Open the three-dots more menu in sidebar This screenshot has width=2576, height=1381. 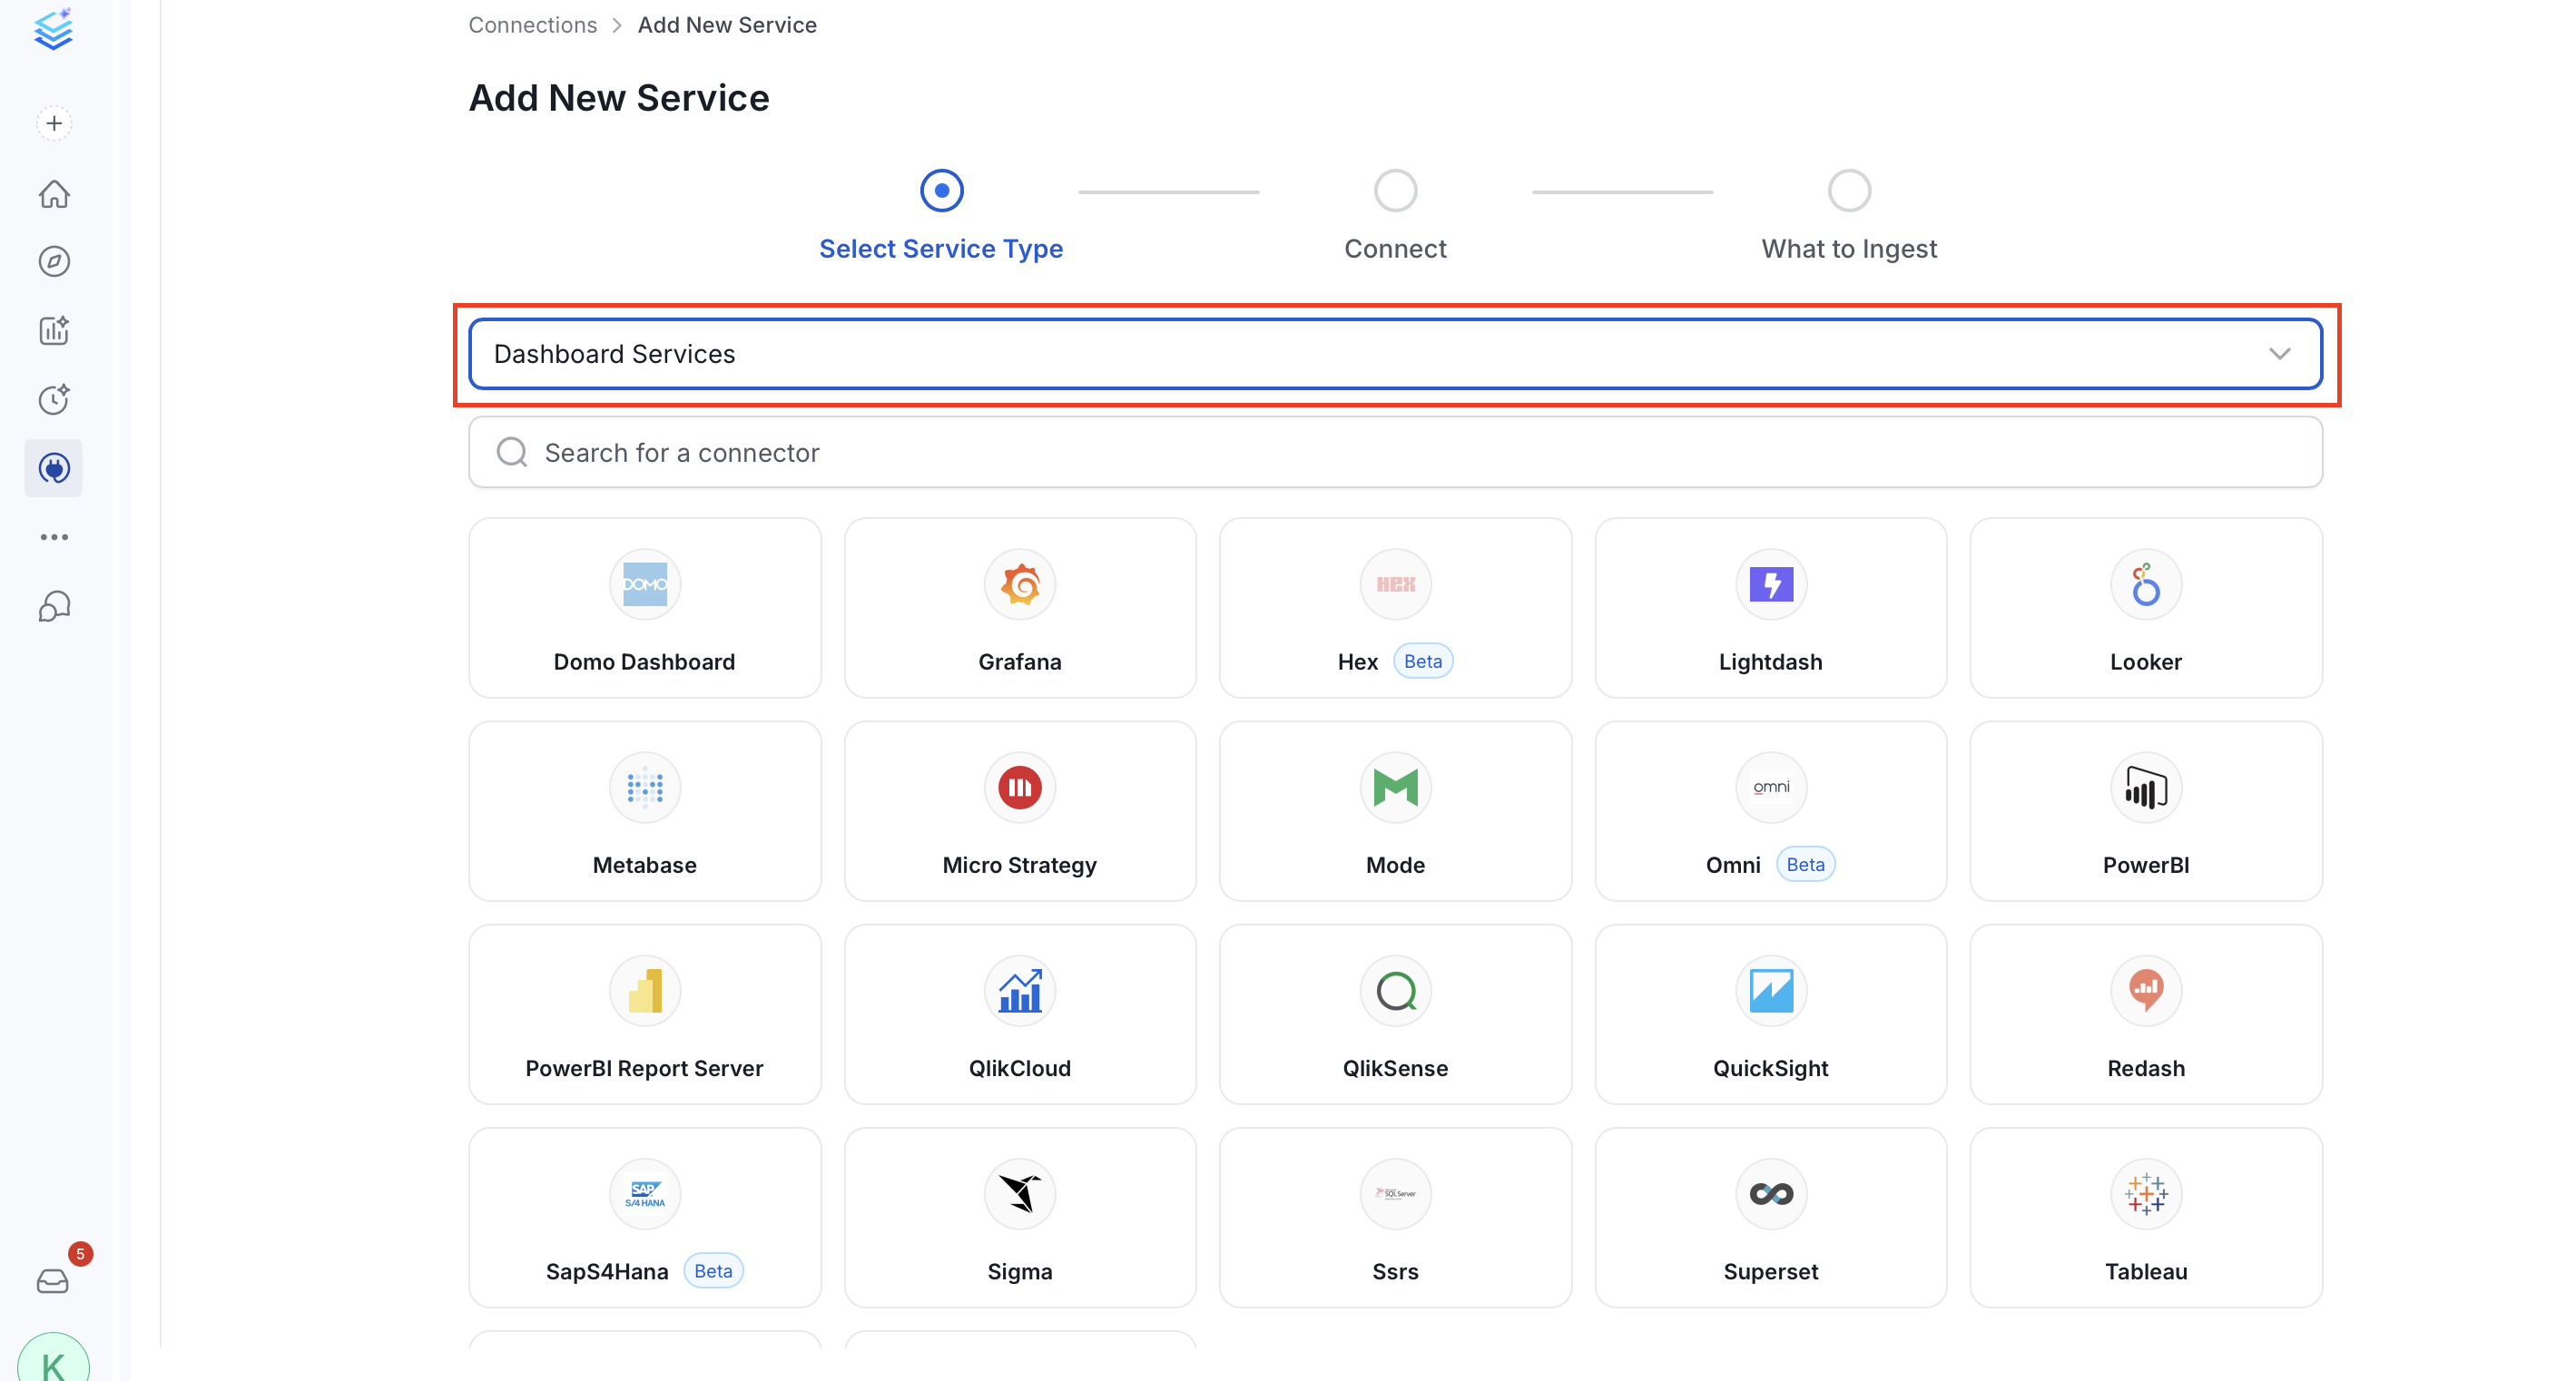point(54,537)
